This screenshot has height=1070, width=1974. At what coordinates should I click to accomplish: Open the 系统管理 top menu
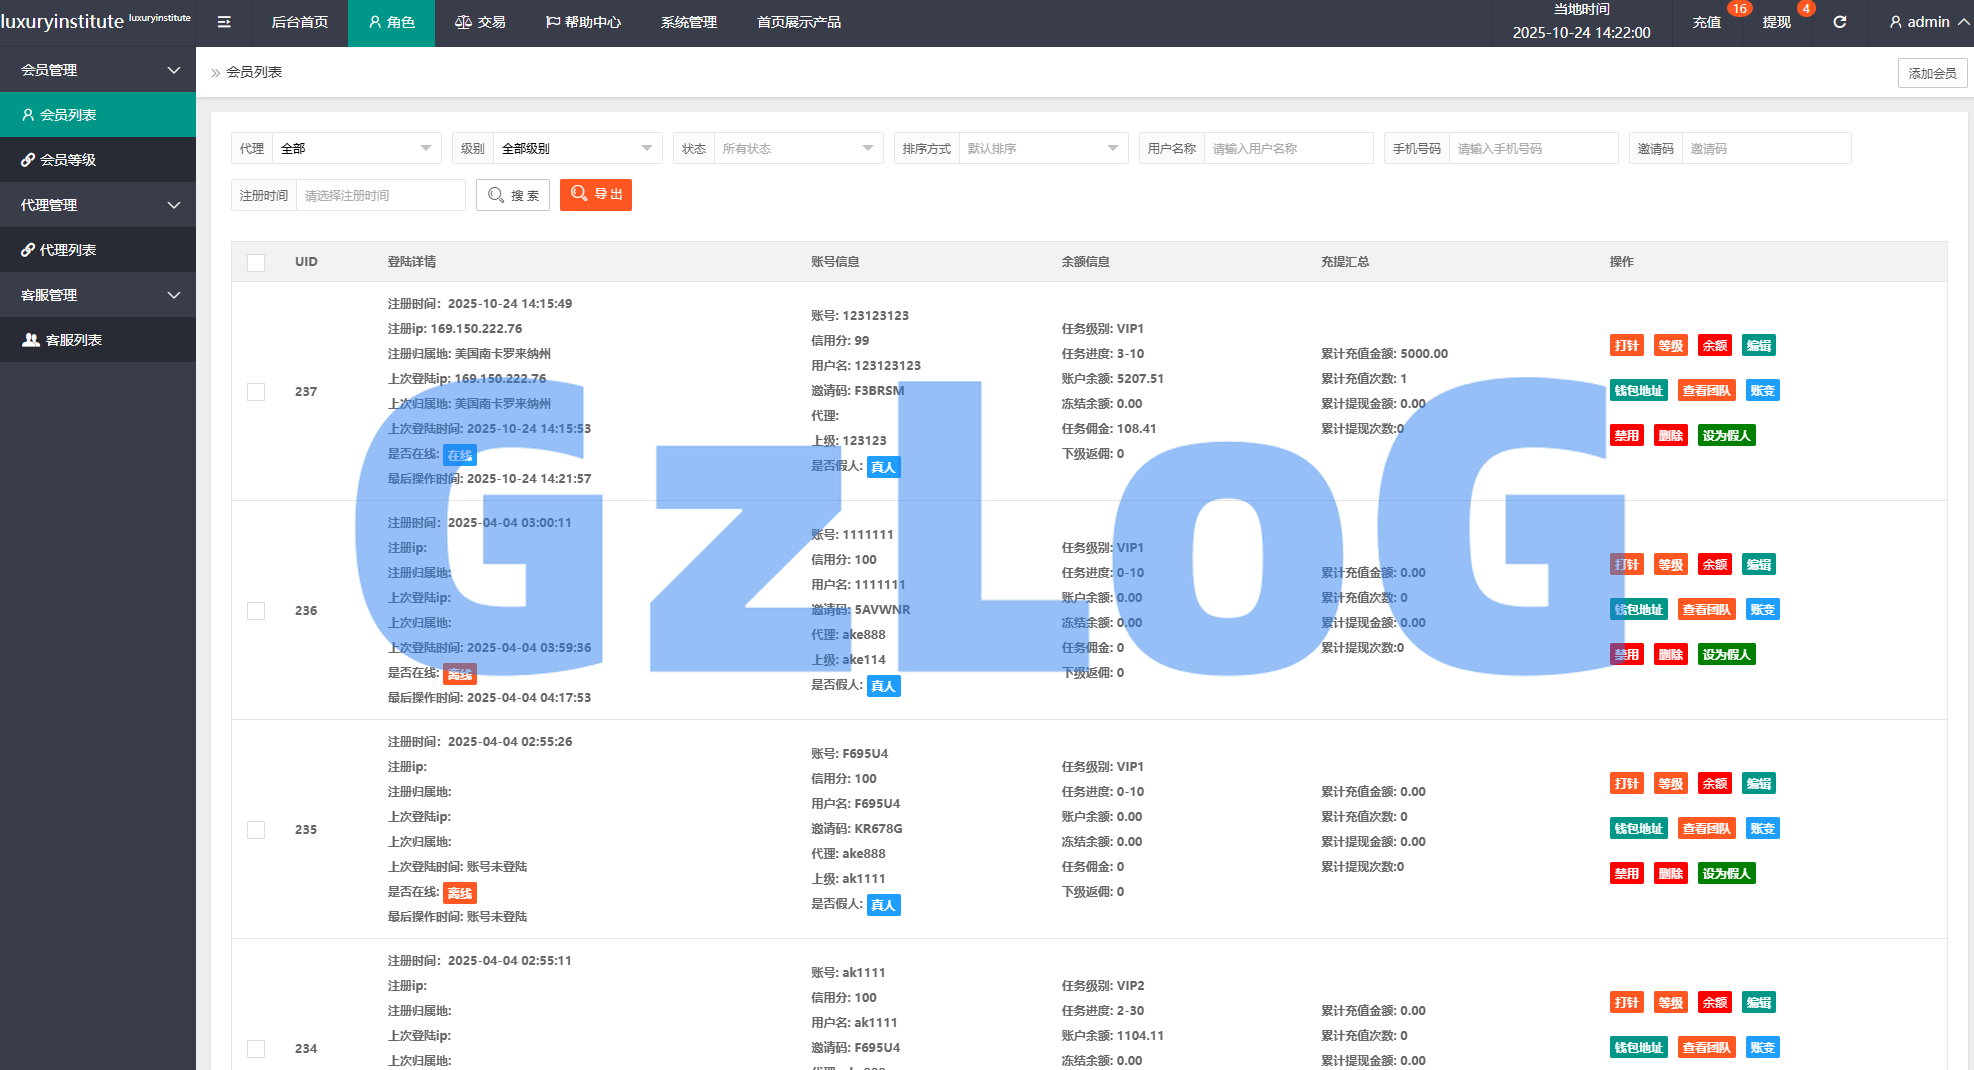pos(688,22)
